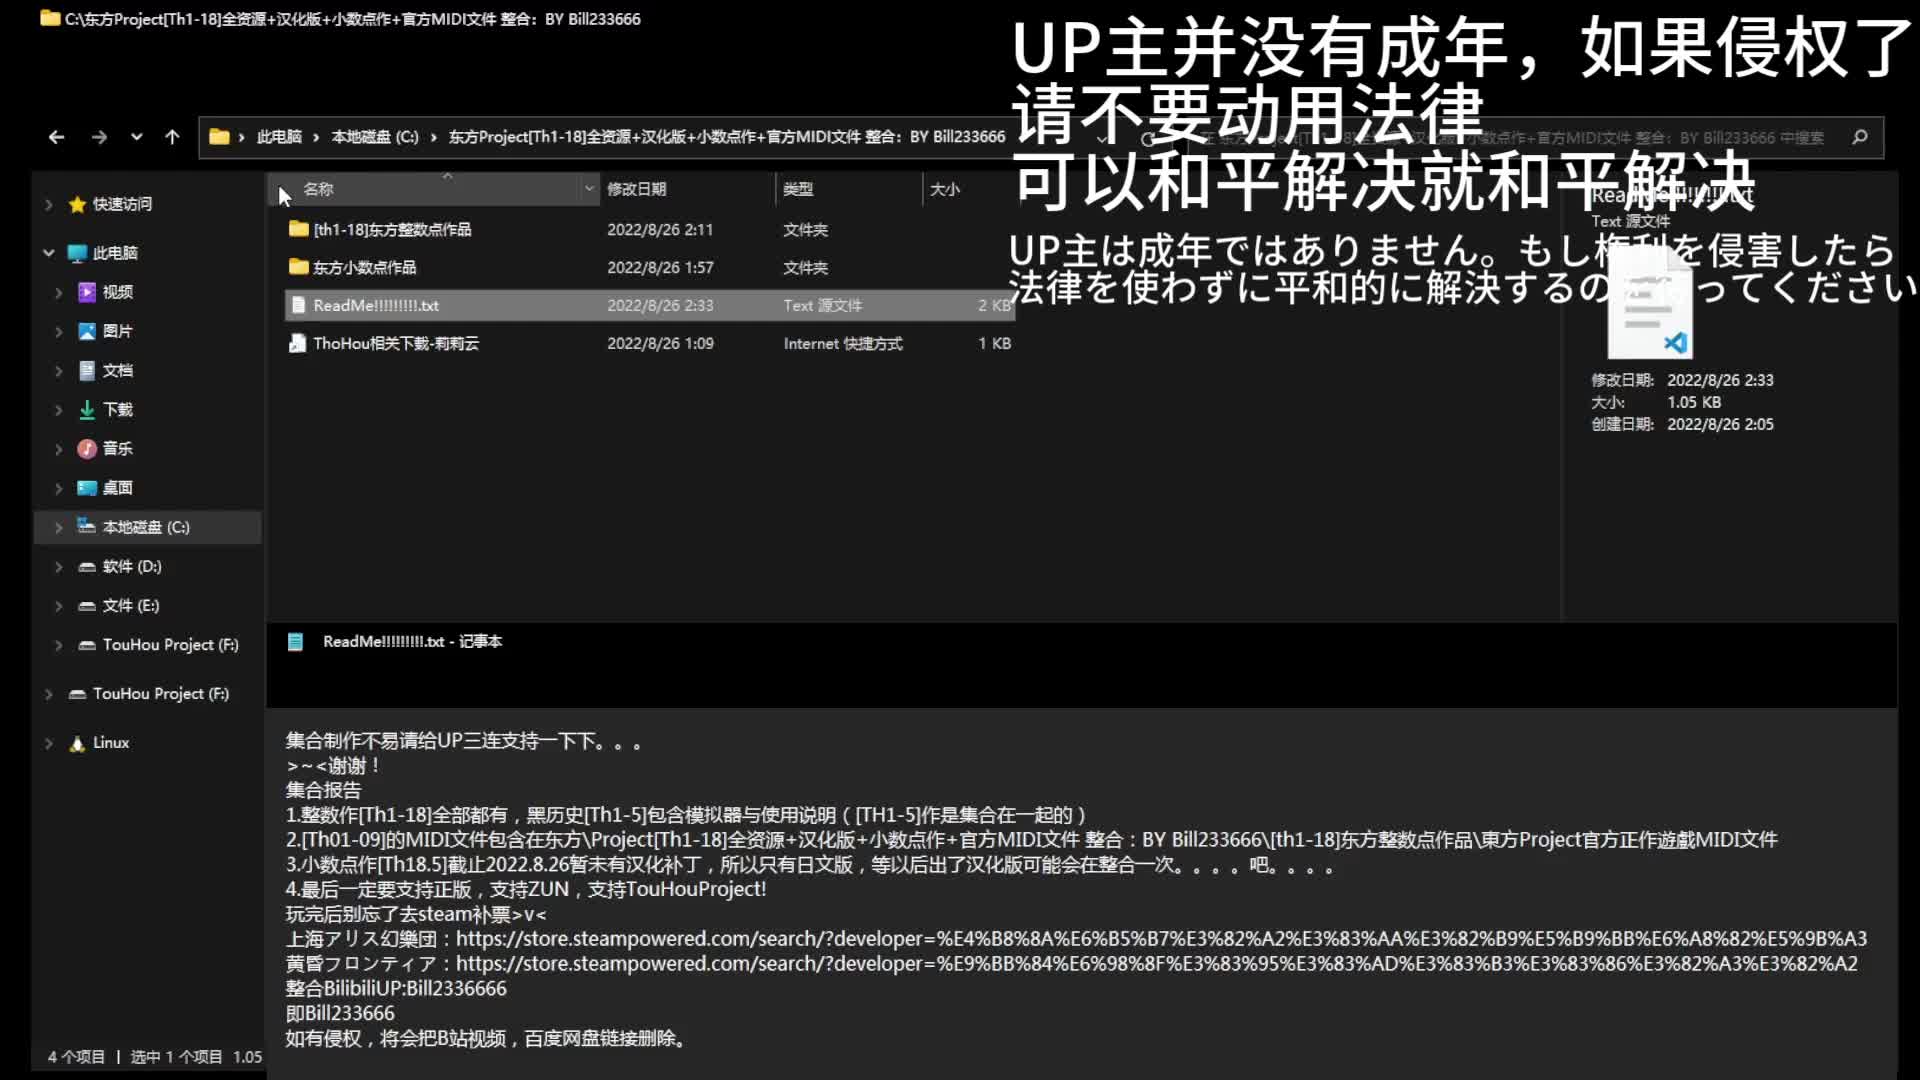Click the ReadMe!!!!!!!!!.txt - 记事本 title

[412, 641]
